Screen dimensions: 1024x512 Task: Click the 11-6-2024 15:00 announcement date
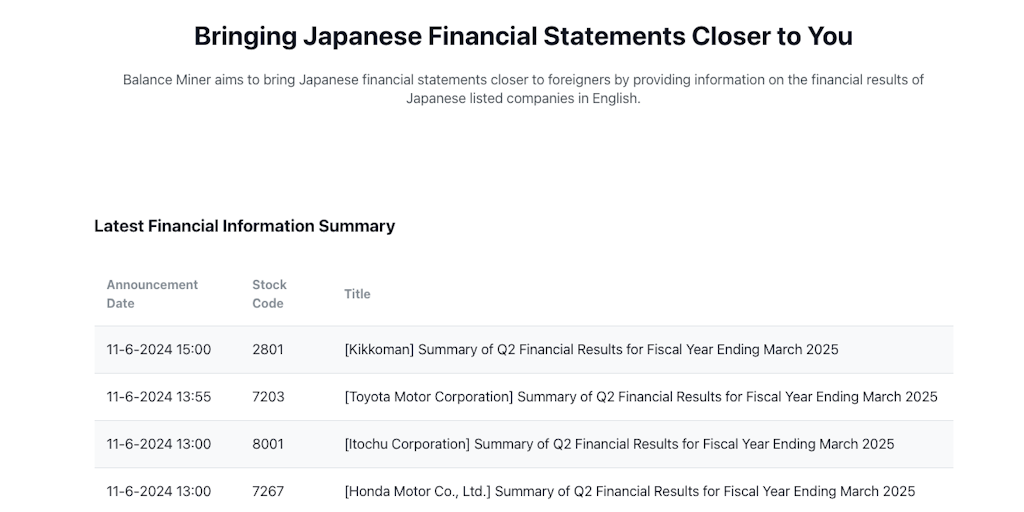tap(159, 350)
